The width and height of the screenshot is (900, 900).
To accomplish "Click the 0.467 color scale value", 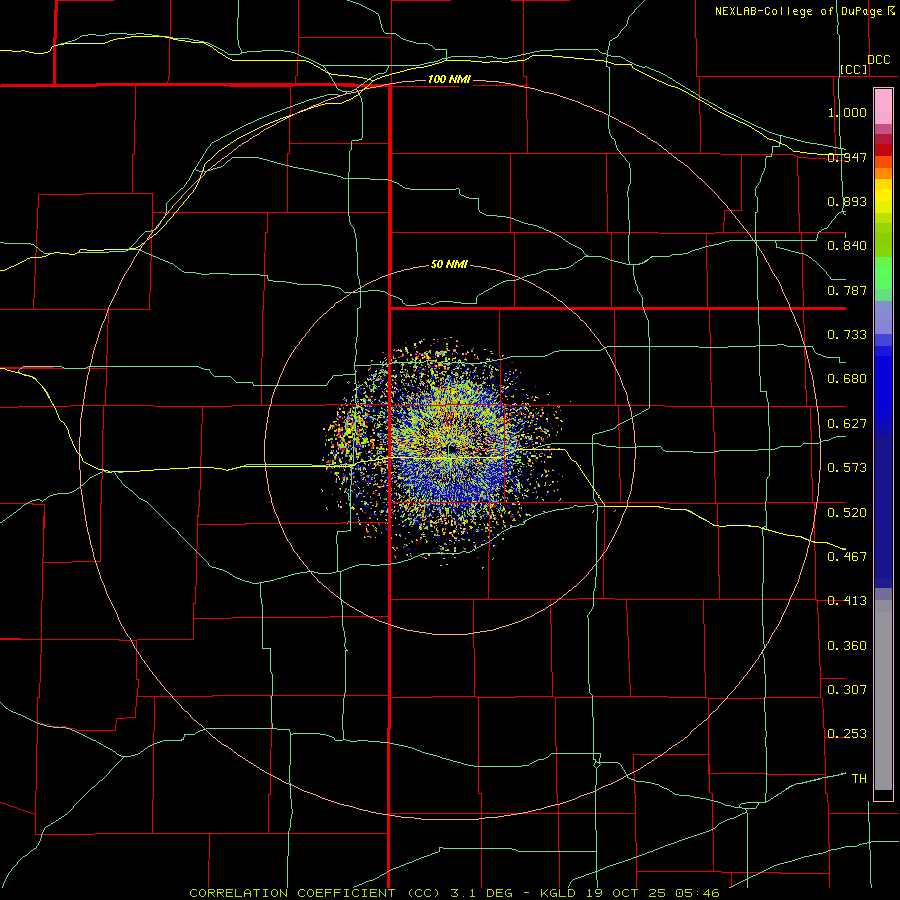I will pyautogui.click(x=847, y=557).
